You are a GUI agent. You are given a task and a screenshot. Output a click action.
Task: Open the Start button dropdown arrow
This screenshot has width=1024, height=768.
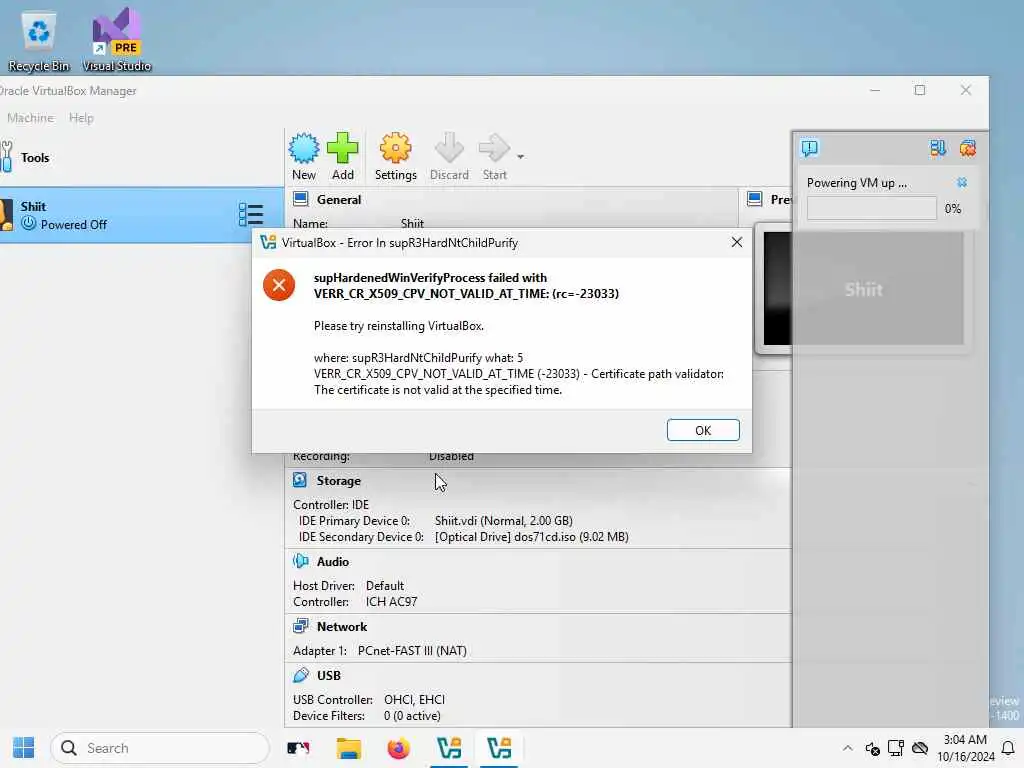520,157
